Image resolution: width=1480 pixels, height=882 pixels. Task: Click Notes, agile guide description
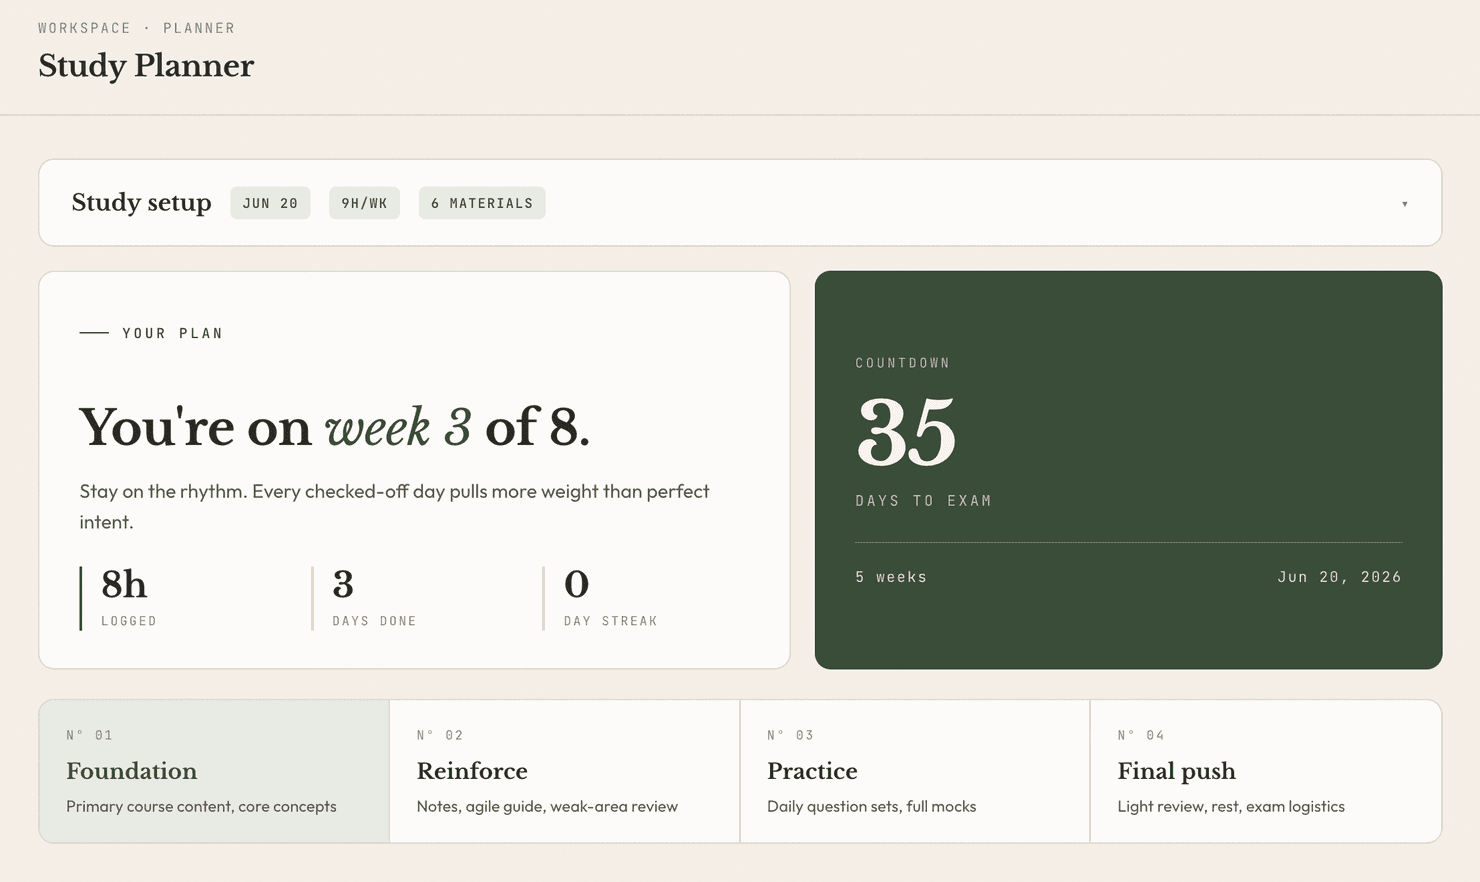547,806
